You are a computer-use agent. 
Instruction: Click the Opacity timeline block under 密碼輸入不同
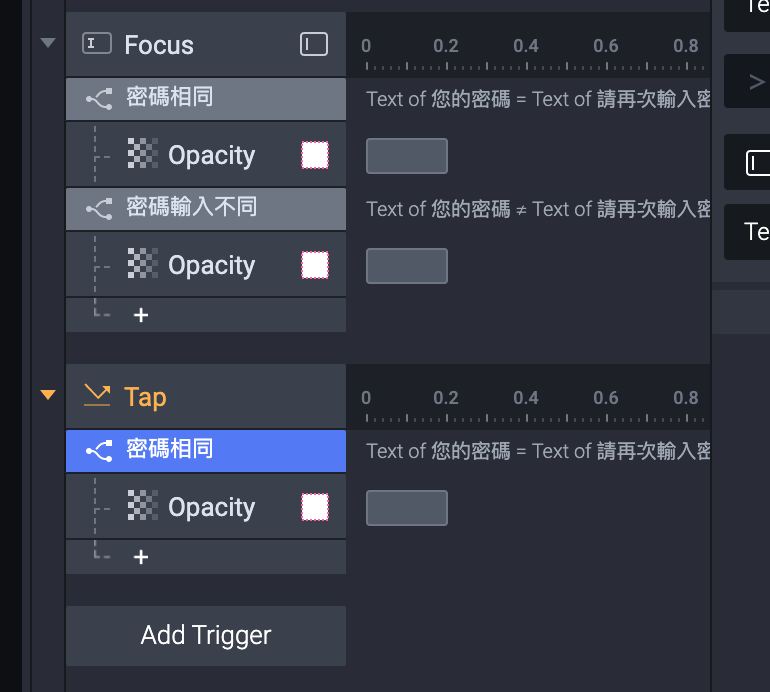407,266
